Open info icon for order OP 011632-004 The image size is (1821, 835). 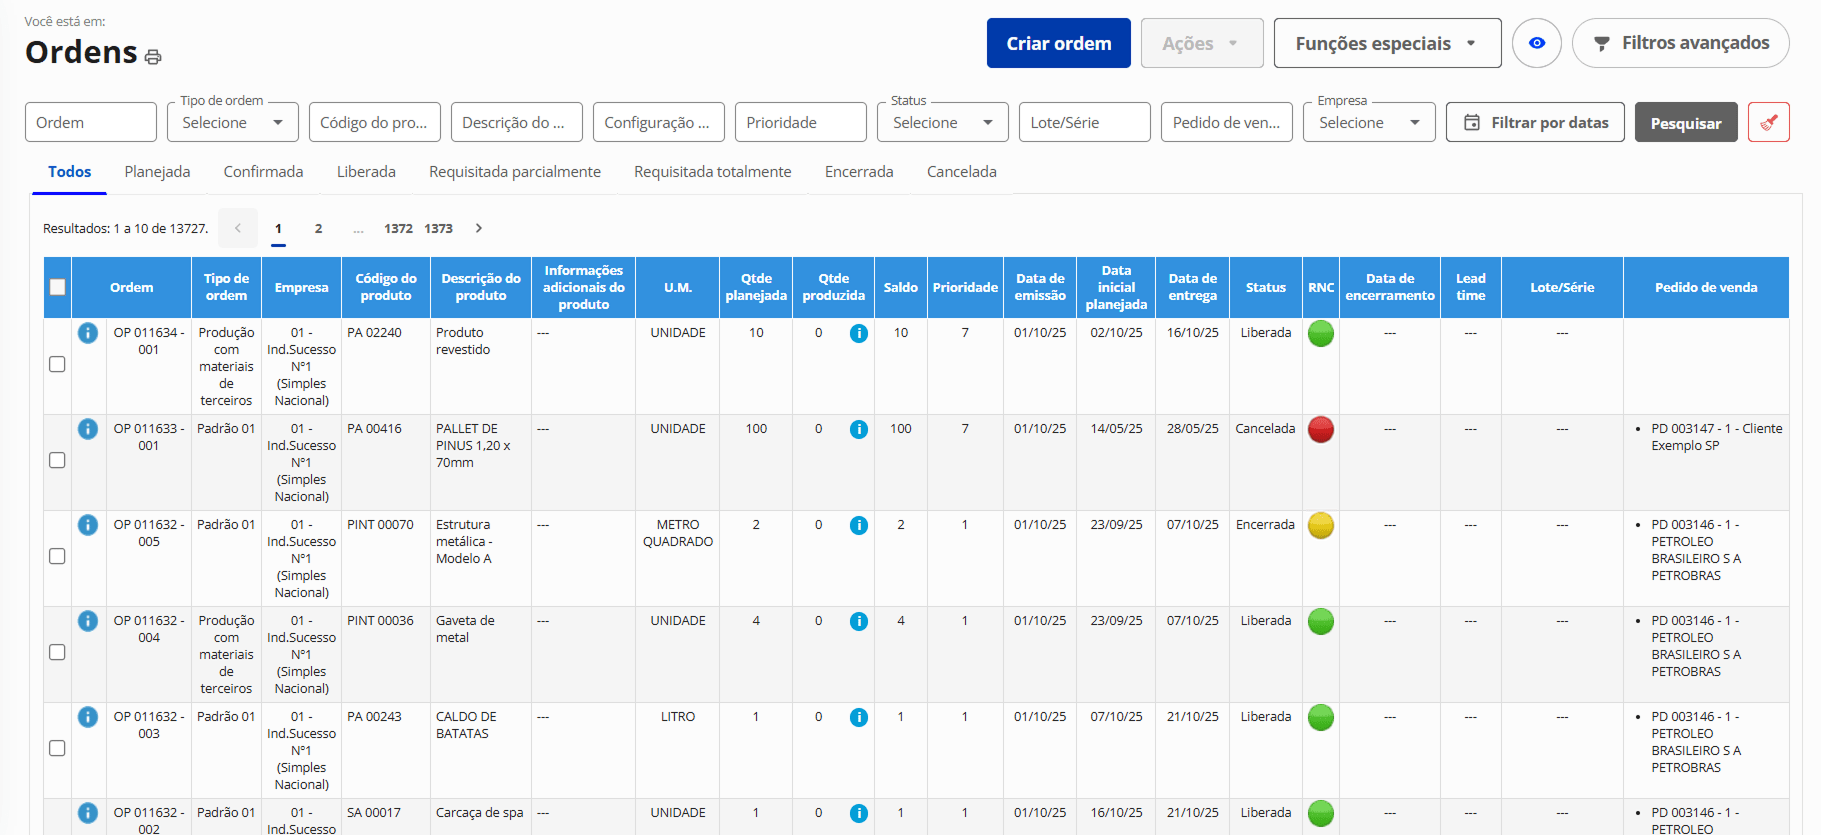[x=88, y=621]
